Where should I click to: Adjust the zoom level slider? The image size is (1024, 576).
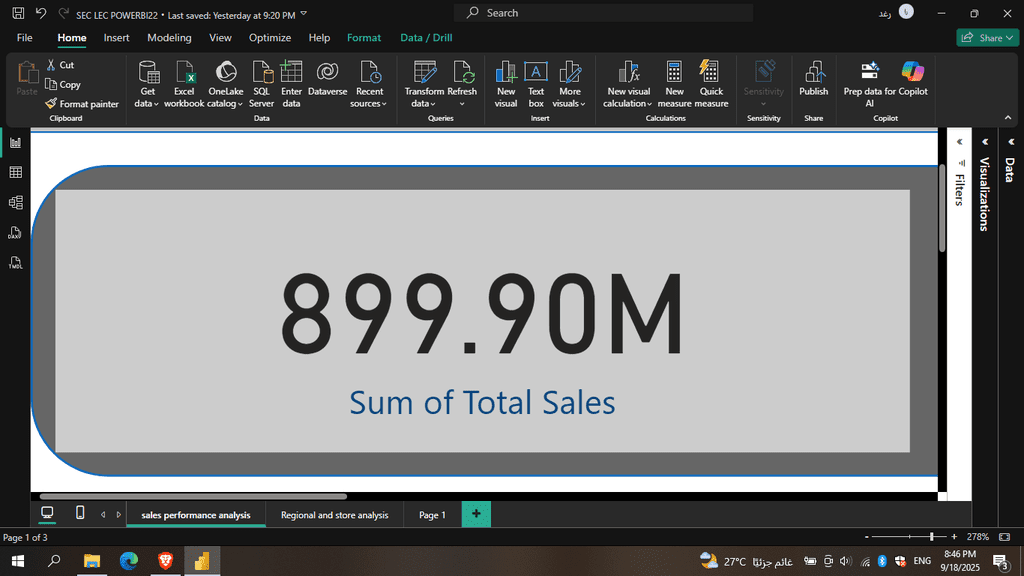point(931,537)
